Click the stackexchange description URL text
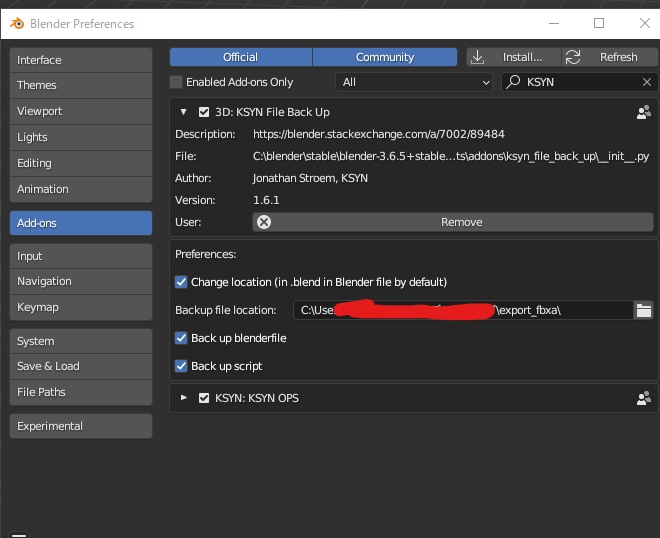This screenshot has height=538, width=660. click(378, 134)
